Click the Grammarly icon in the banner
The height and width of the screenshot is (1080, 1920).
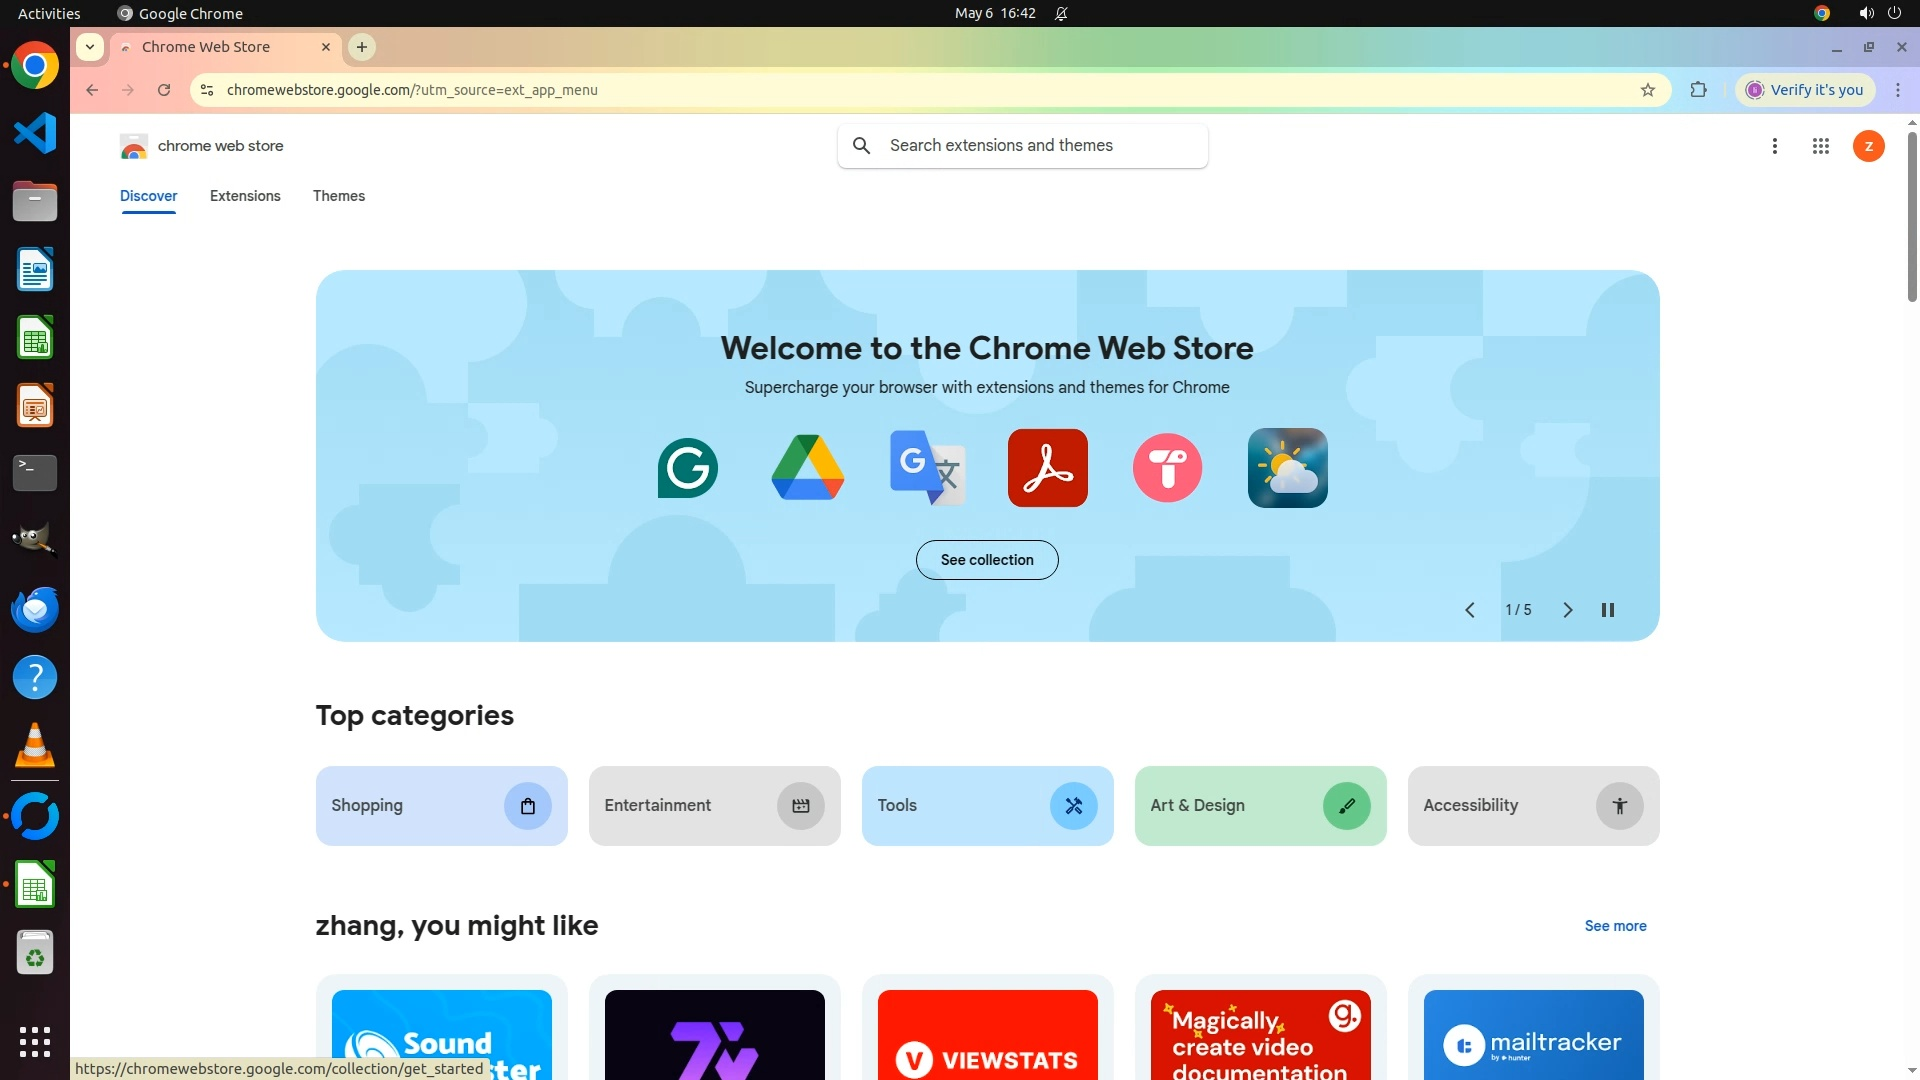688,468
